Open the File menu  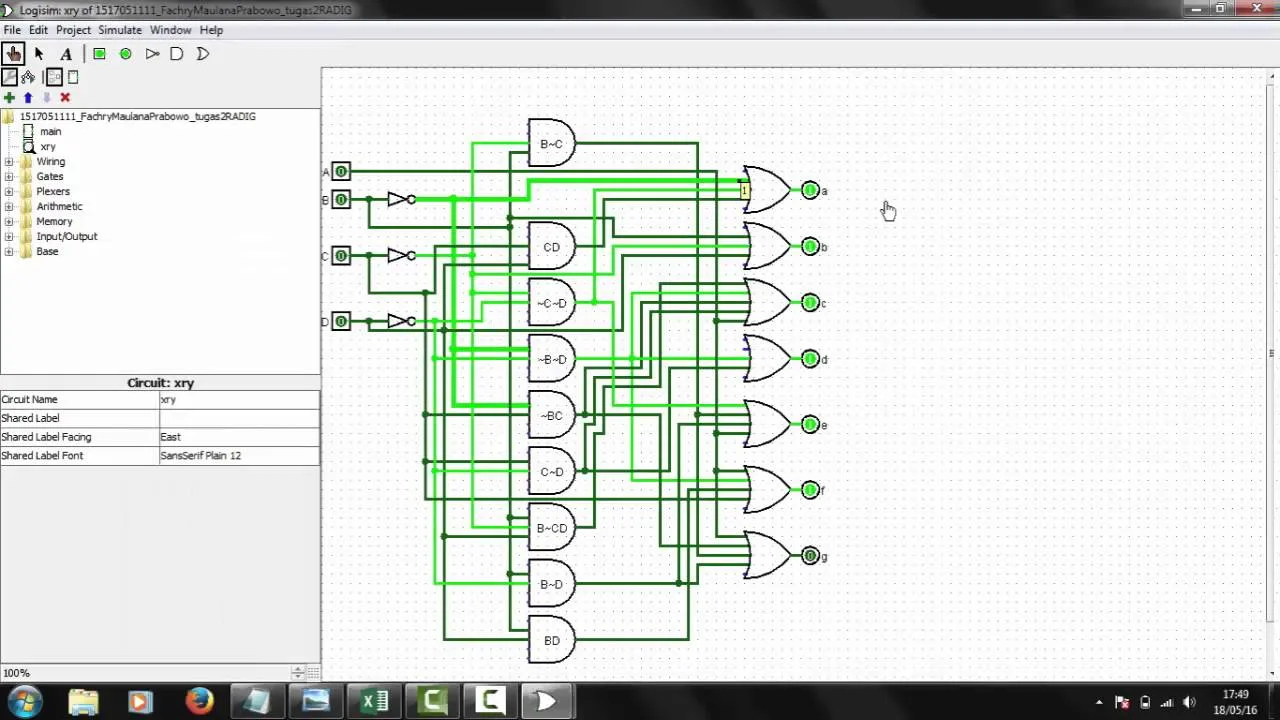click(12, 30)
